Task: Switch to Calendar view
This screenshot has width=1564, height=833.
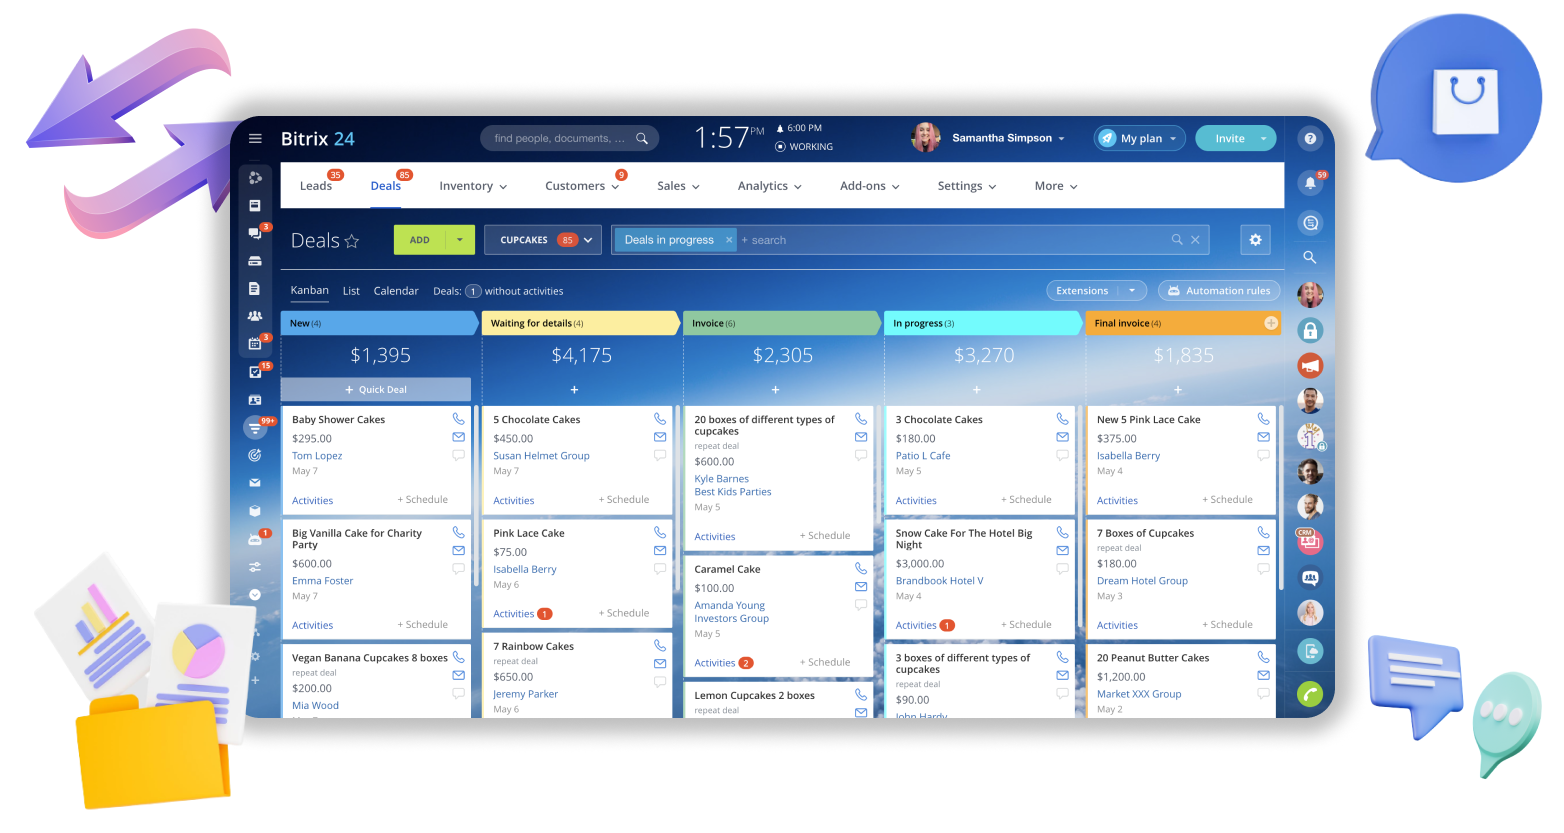Action: tap(396, 291)
